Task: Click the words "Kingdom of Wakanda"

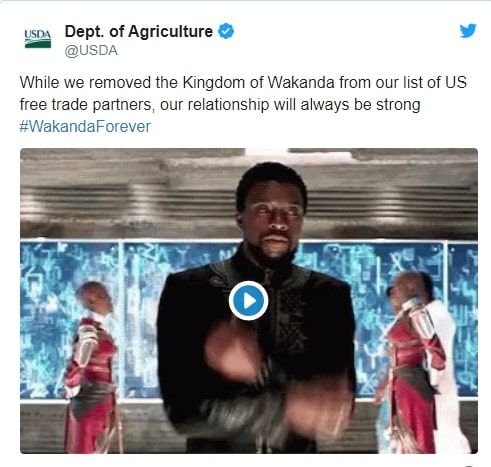Action: coord(258,83)
